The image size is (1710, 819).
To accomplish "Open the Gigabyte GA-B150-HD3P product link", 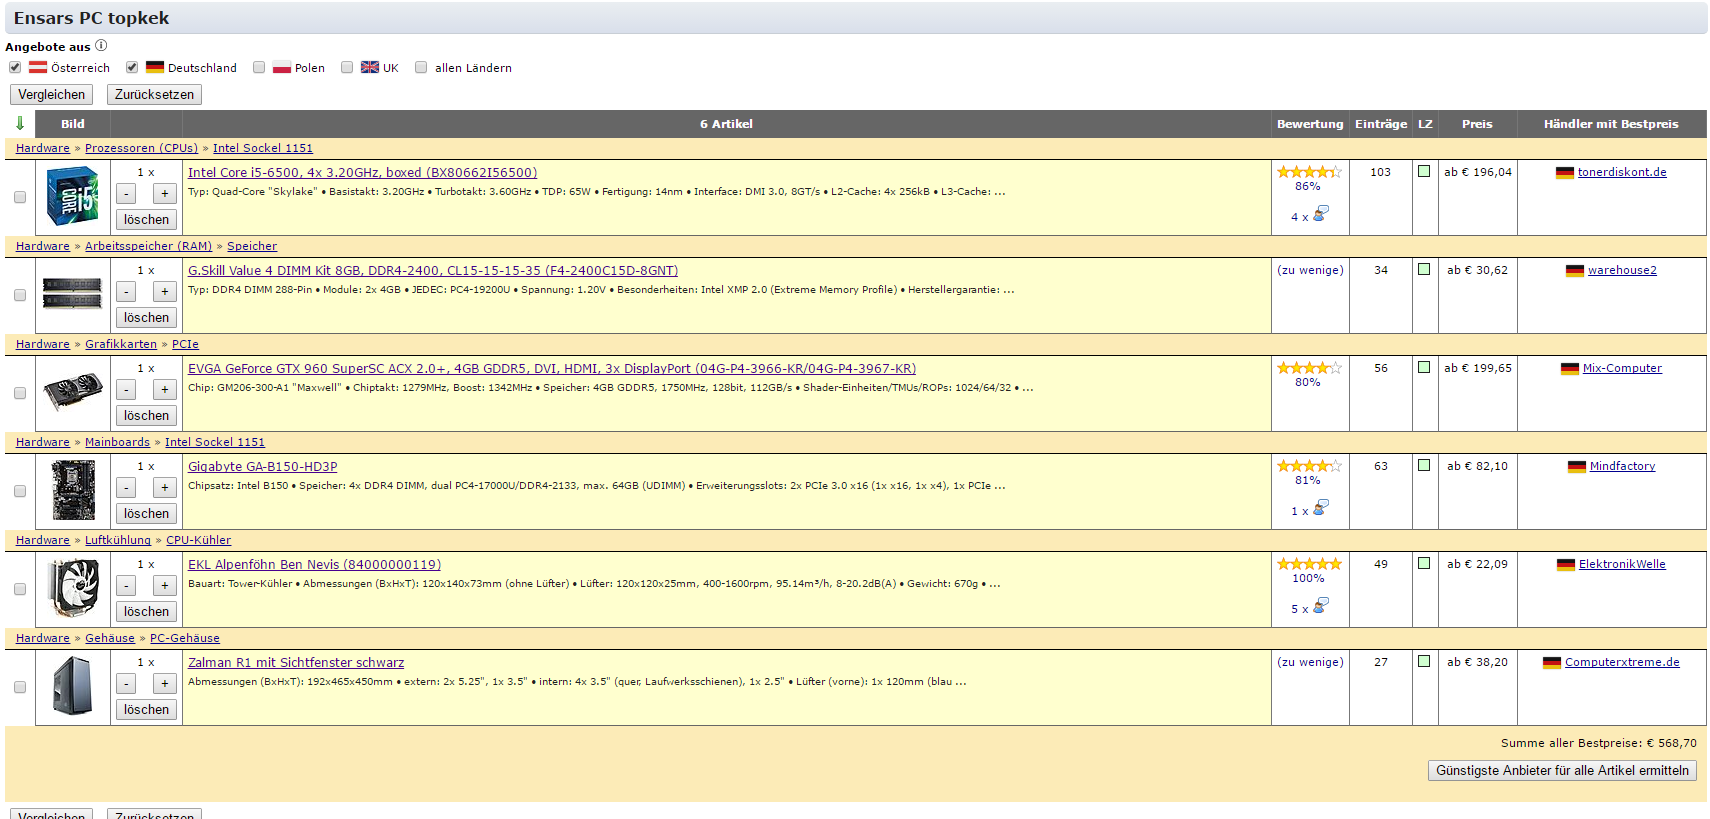I will 263,467.
